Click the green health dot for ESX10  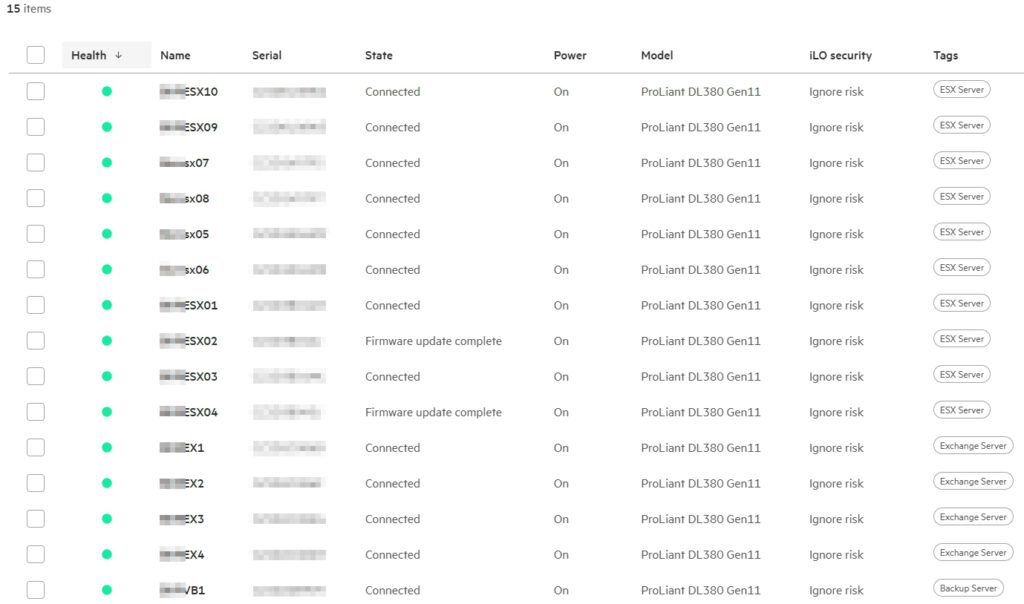click(107, 92)
